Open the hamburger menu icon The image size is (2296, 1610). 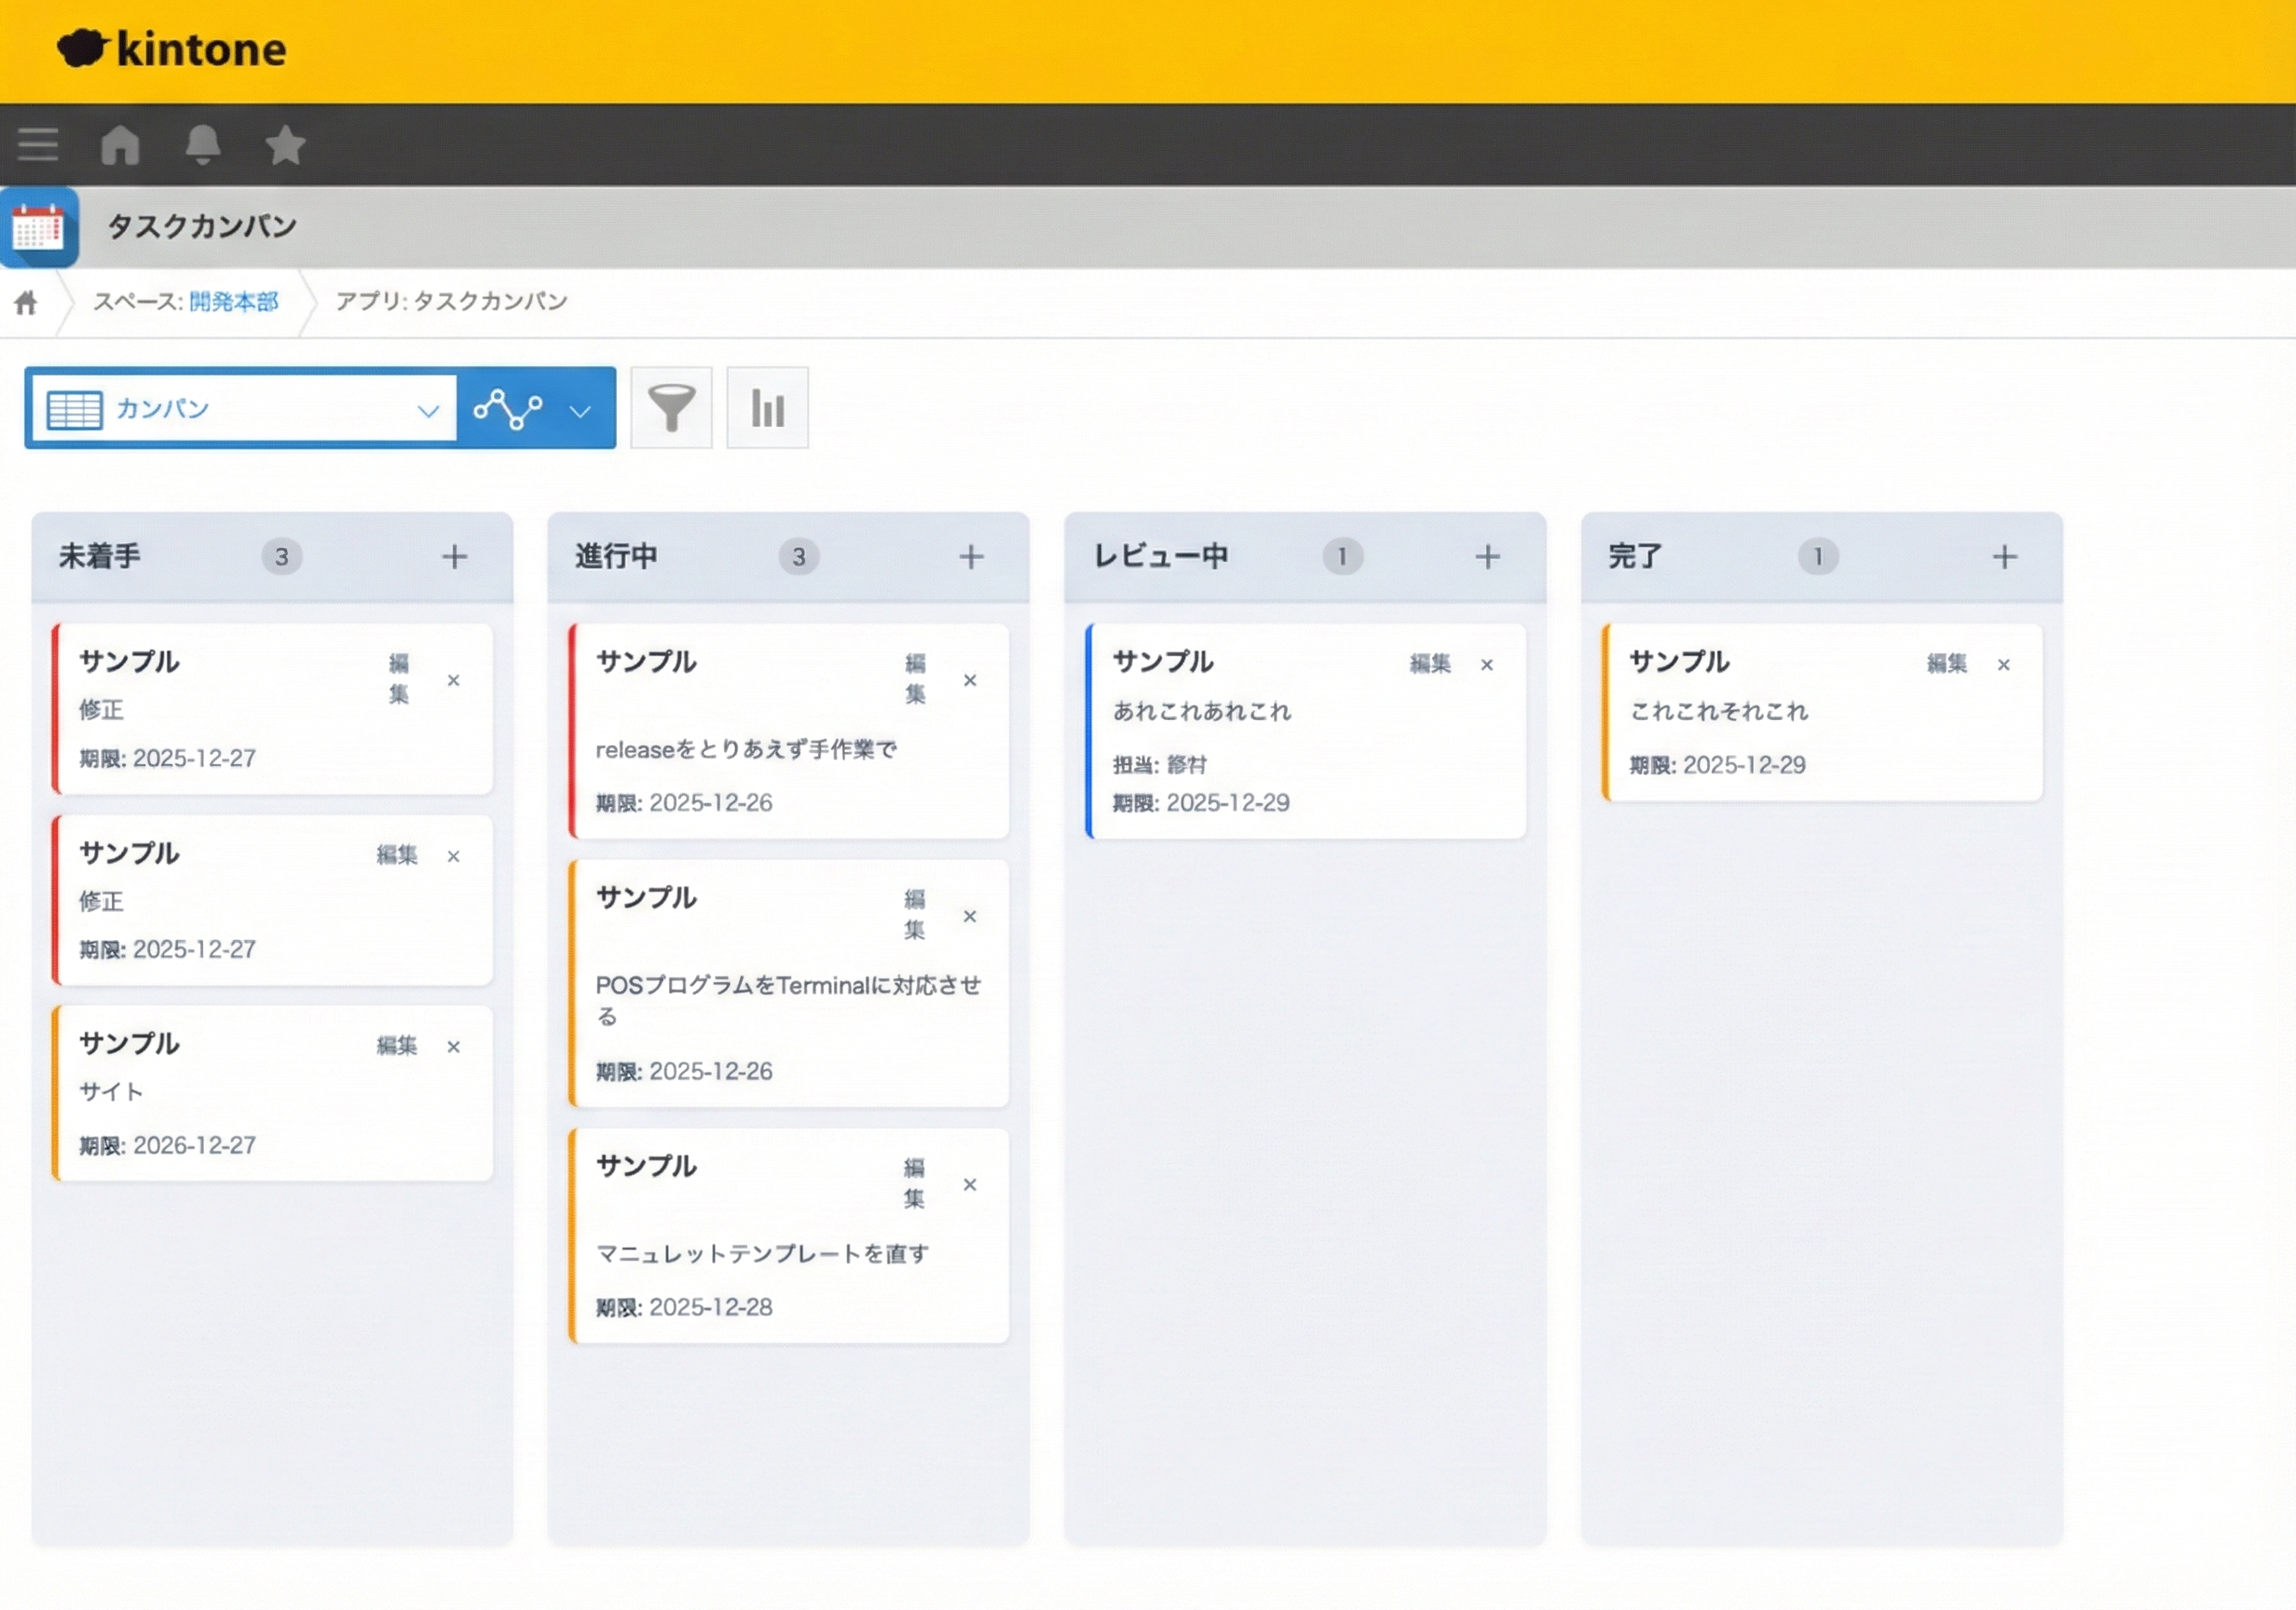(x=38, y=145)
